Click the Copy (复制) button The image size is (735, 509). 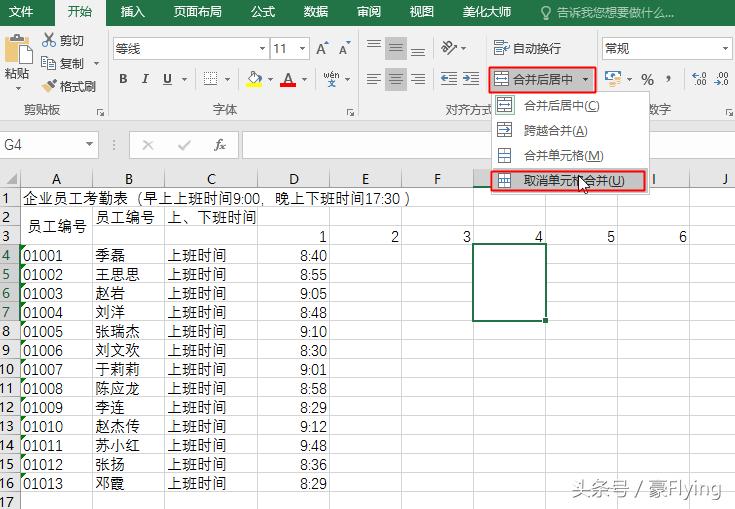63,63
